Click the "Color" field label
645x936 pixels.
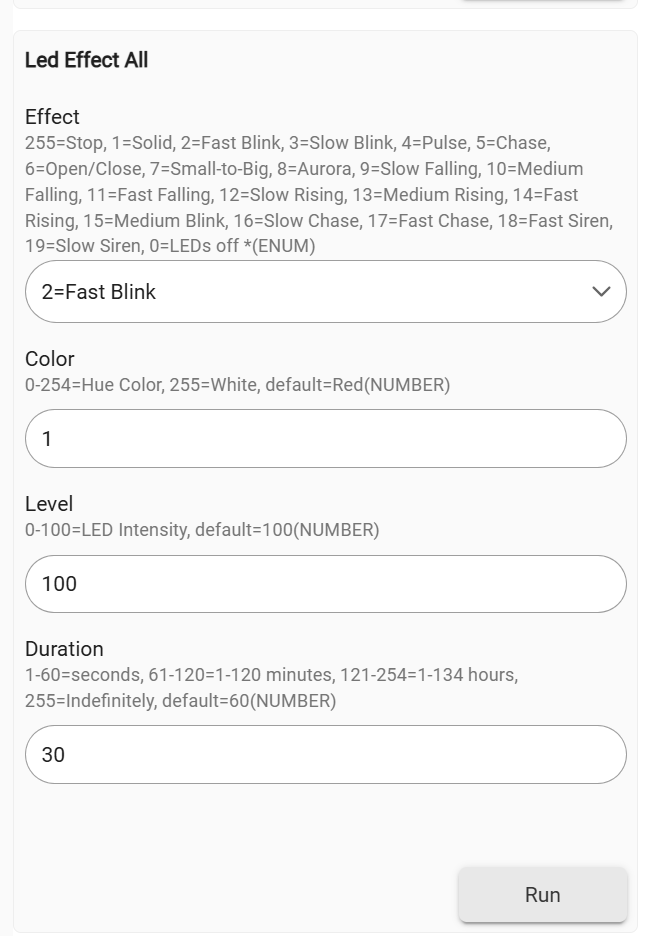50,359
